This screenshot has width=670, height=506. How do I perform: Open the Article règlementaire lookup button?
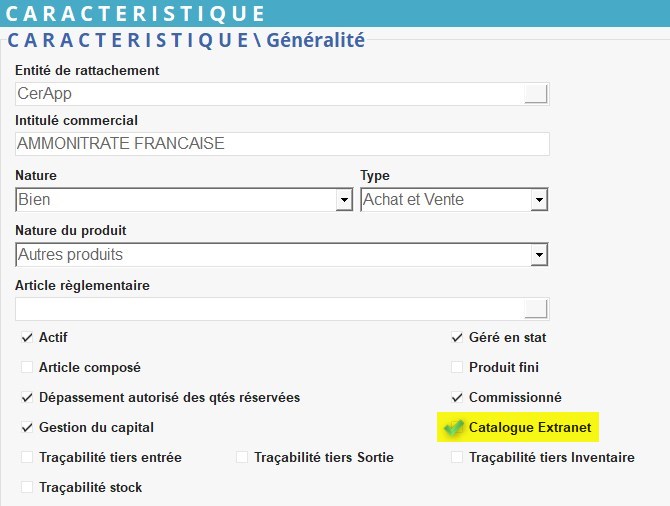(537, 308)
